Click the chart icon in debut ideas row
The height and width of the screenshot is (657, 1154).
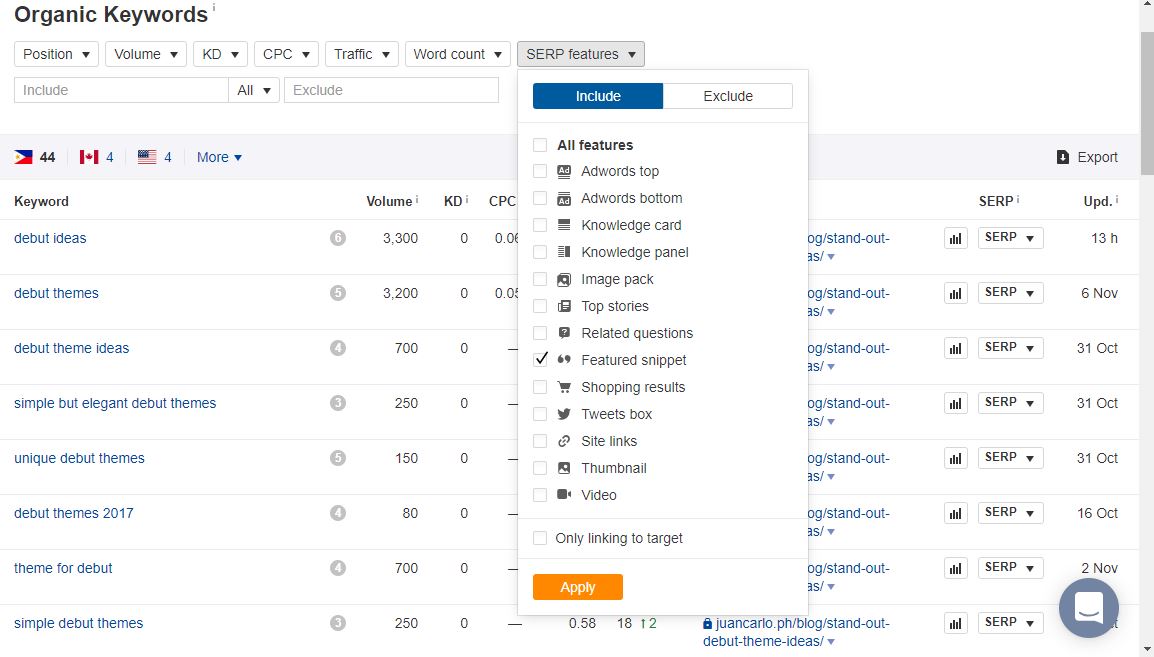click(x=955, y=238)
